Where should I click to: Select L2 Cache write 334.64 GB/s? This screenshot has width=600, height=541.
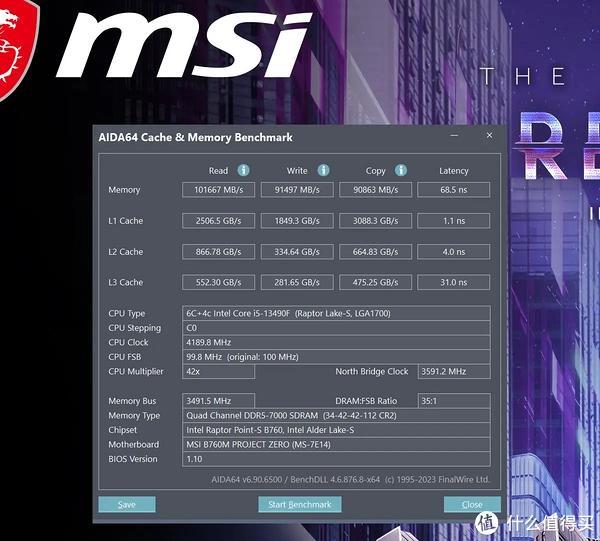coord(297,252)
